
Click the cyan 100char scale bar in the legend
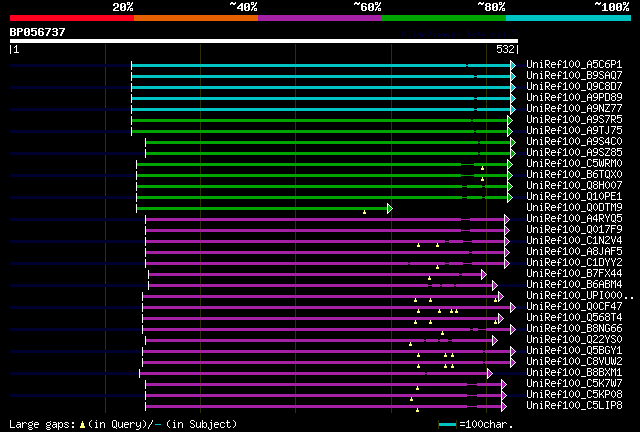[447, 425]
